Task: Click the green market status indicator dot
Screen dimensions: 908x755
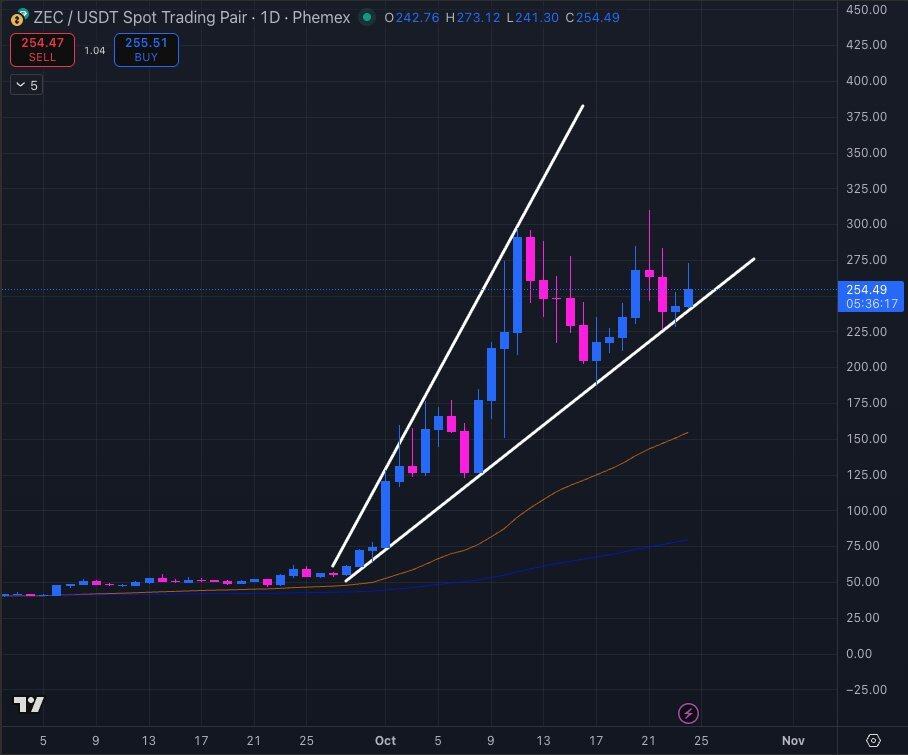Action: [x=367, y=17]
